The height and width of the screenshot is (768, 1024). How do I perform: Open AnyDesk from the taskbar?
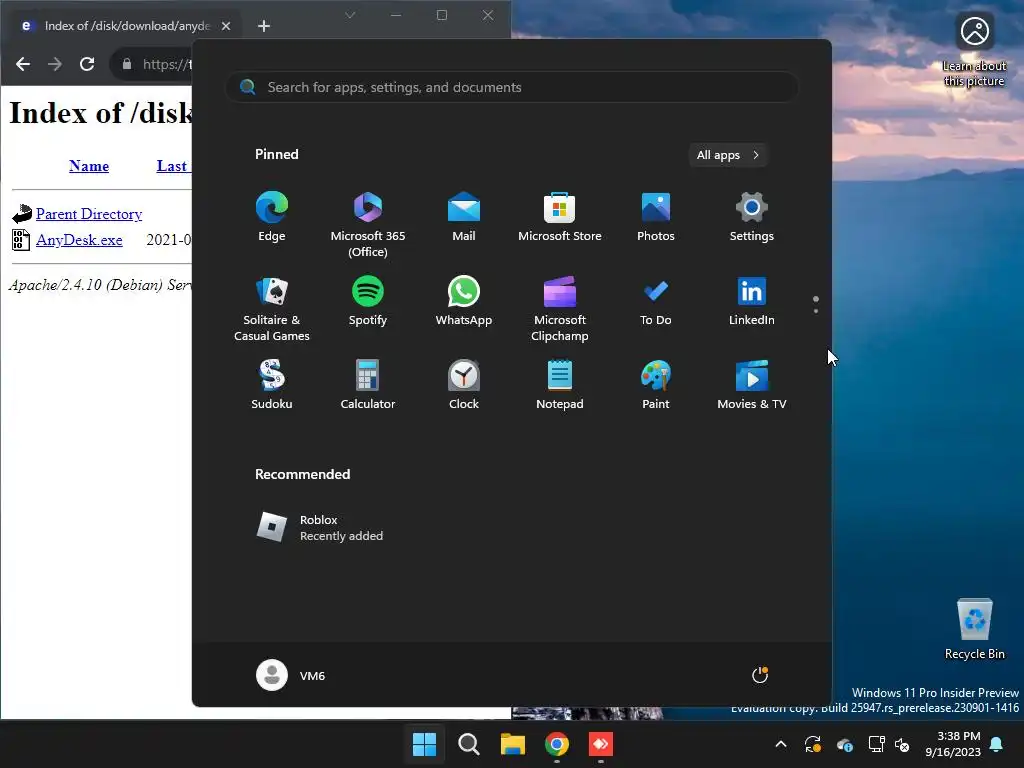(x=601, y=744)
